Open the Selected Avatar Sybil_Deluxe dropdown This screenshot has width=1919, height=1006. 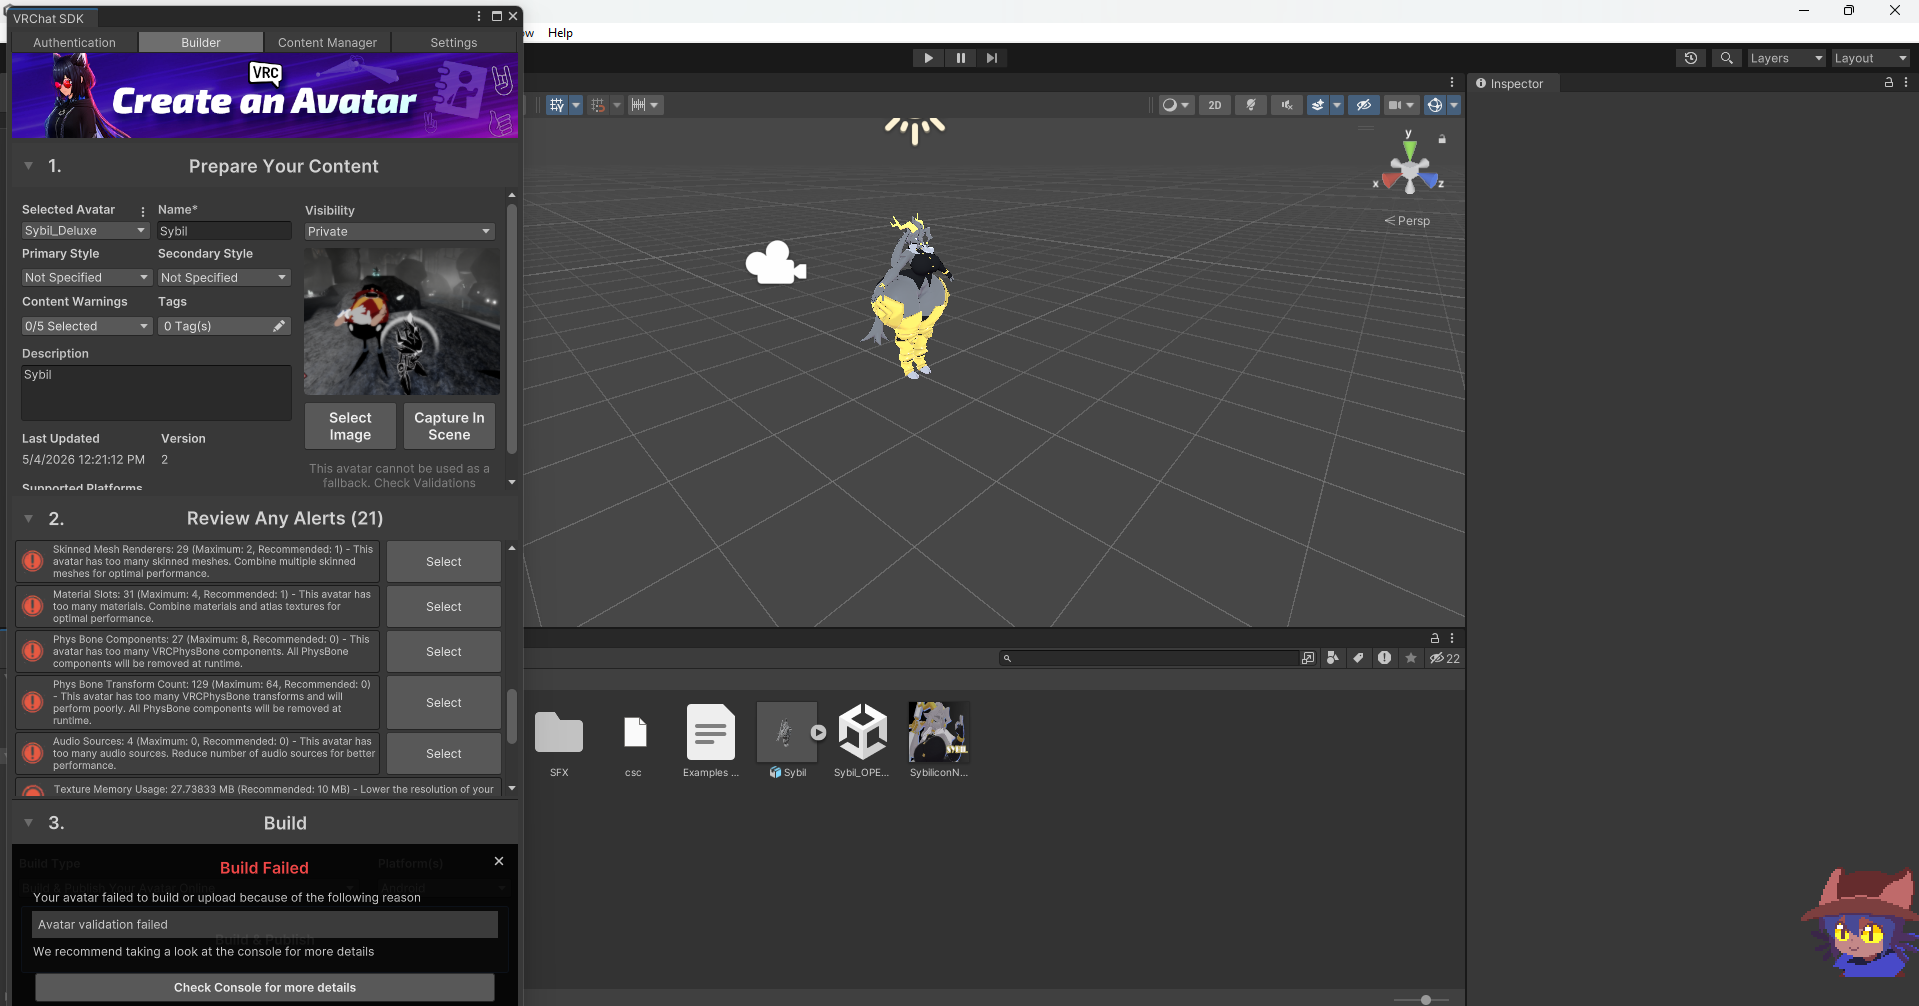pos(86,231)
